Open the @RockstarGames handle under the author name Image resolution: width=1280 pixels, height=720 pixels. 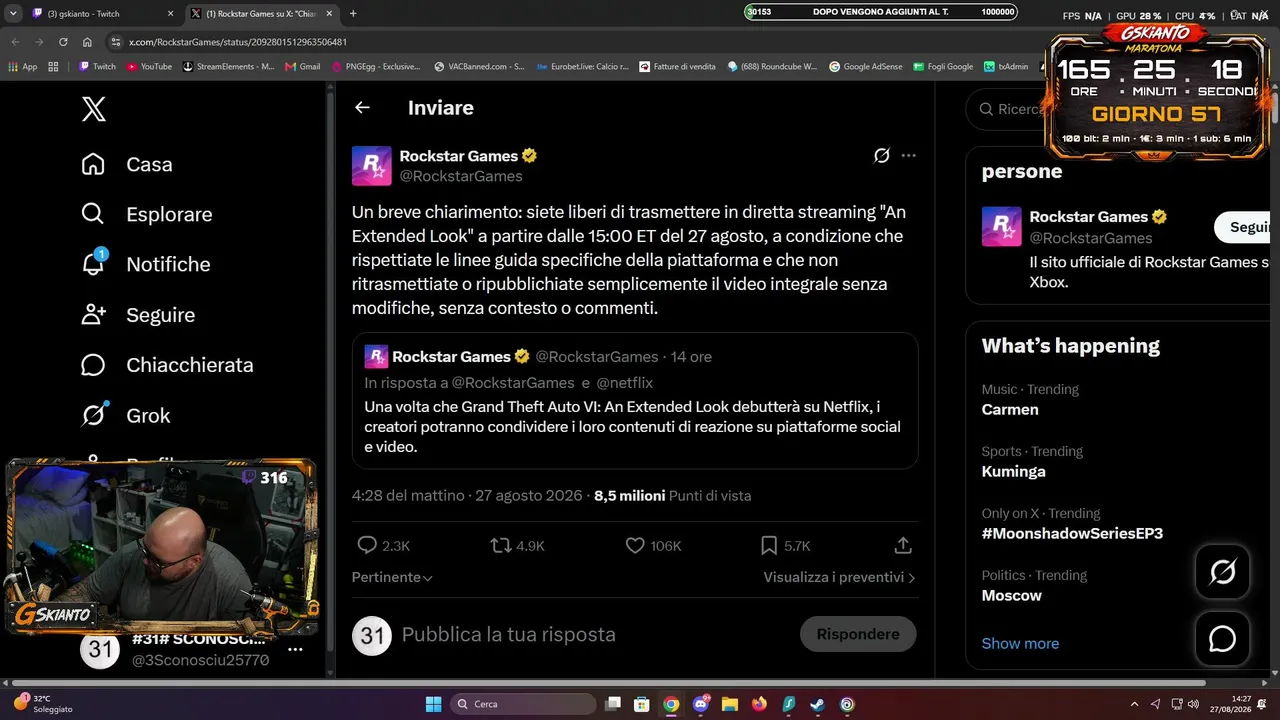click(x=461, y=176)
